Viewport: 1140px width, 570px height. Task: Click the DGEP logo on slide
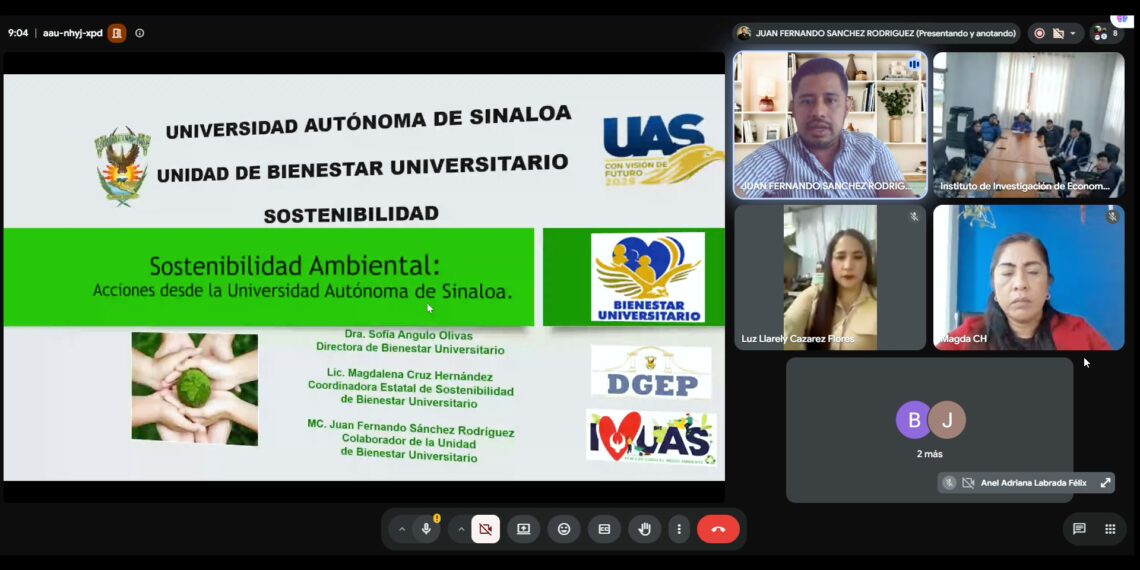coord(651,372)
